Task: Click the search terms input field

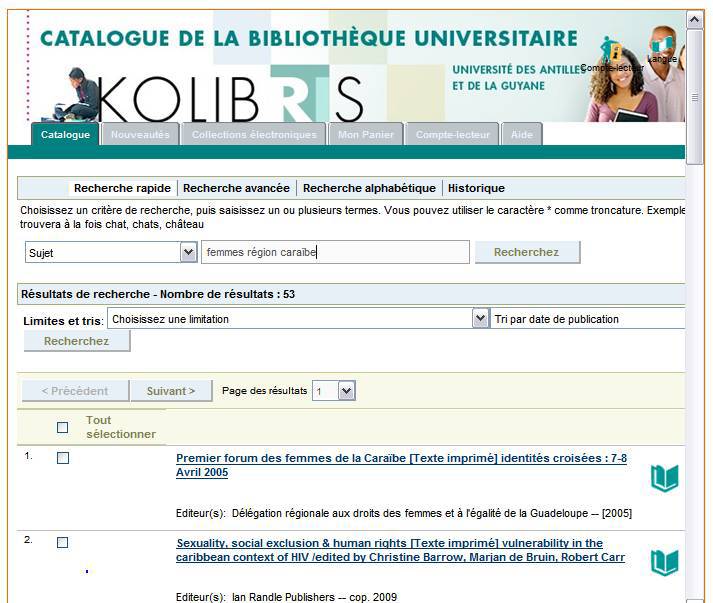Action: (335, 253)
